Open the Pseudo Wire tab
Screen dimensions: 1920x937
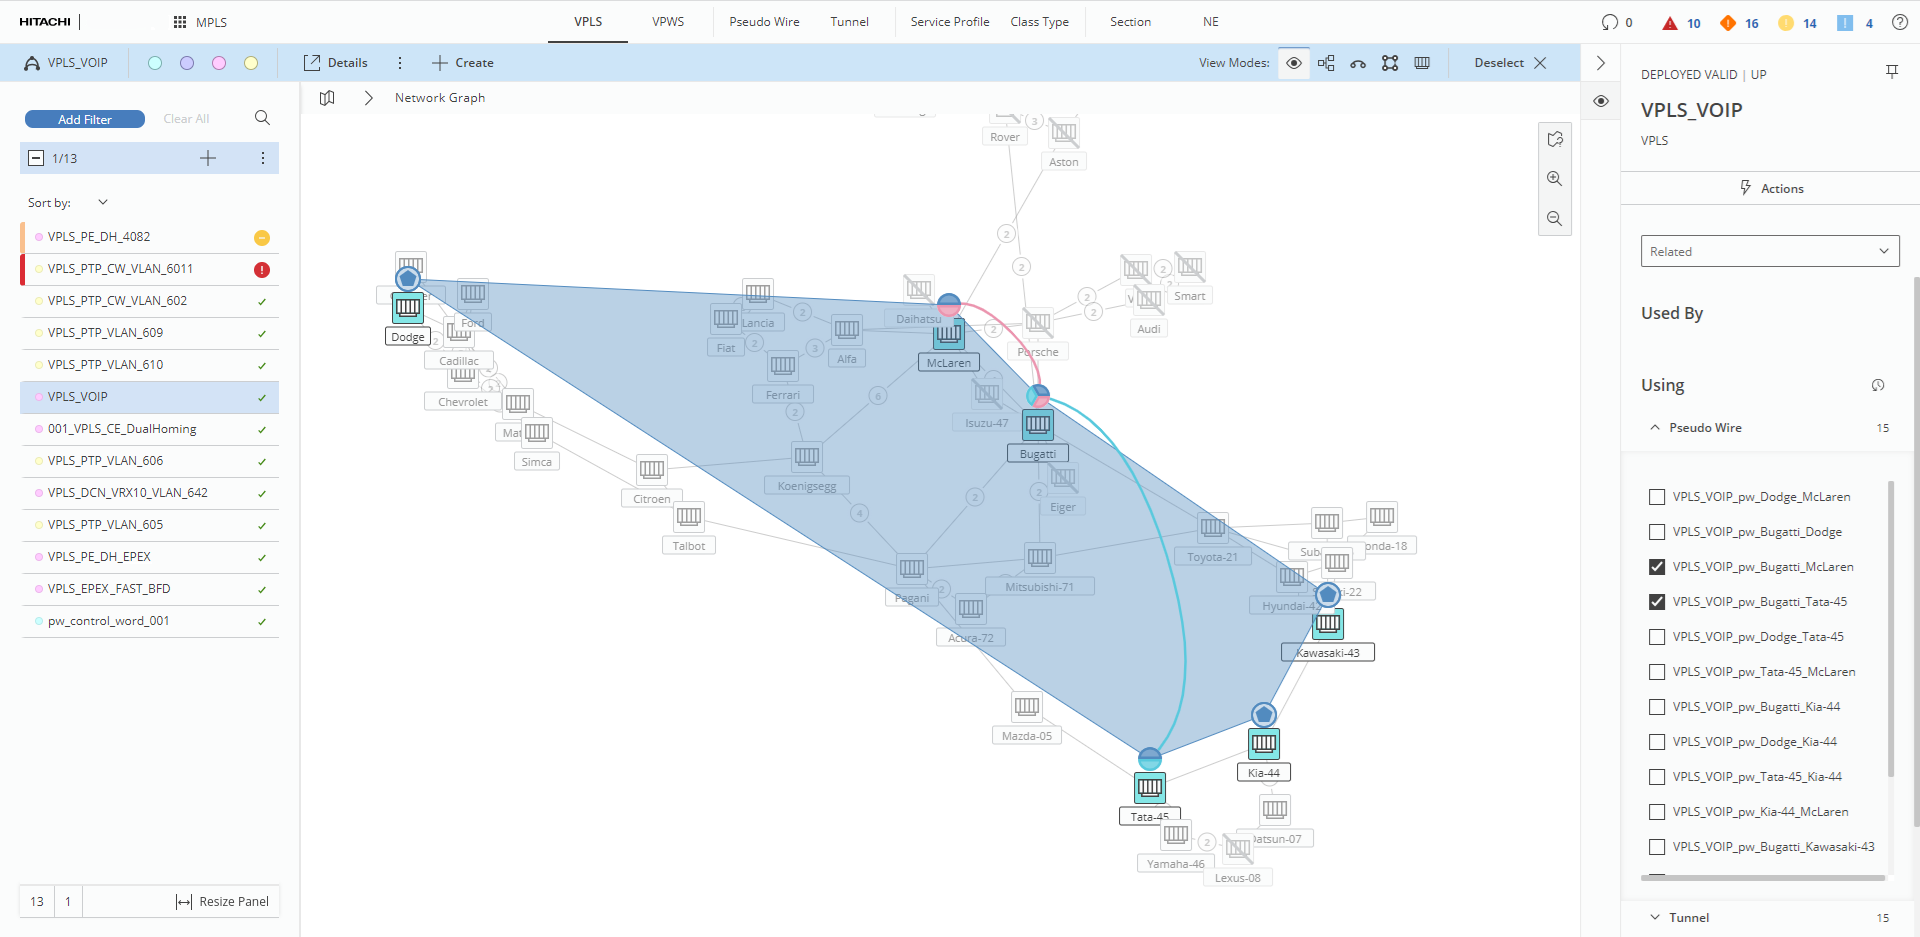point(764,22)
